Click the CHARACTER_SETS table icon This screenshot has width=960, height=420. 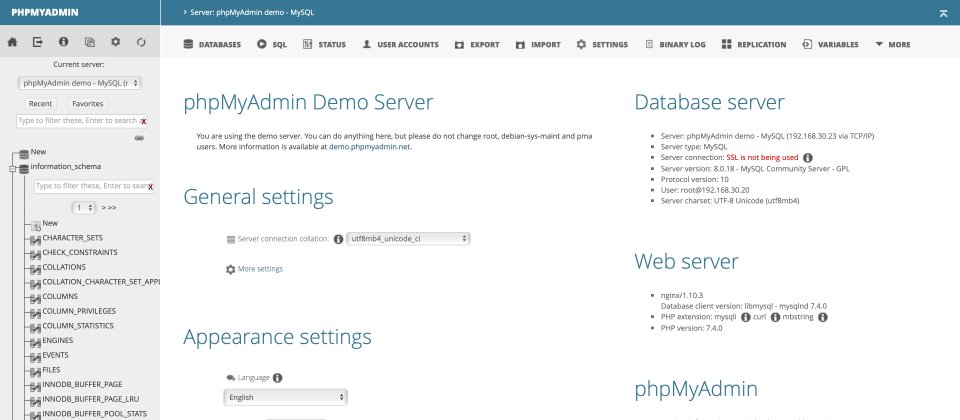36,240
